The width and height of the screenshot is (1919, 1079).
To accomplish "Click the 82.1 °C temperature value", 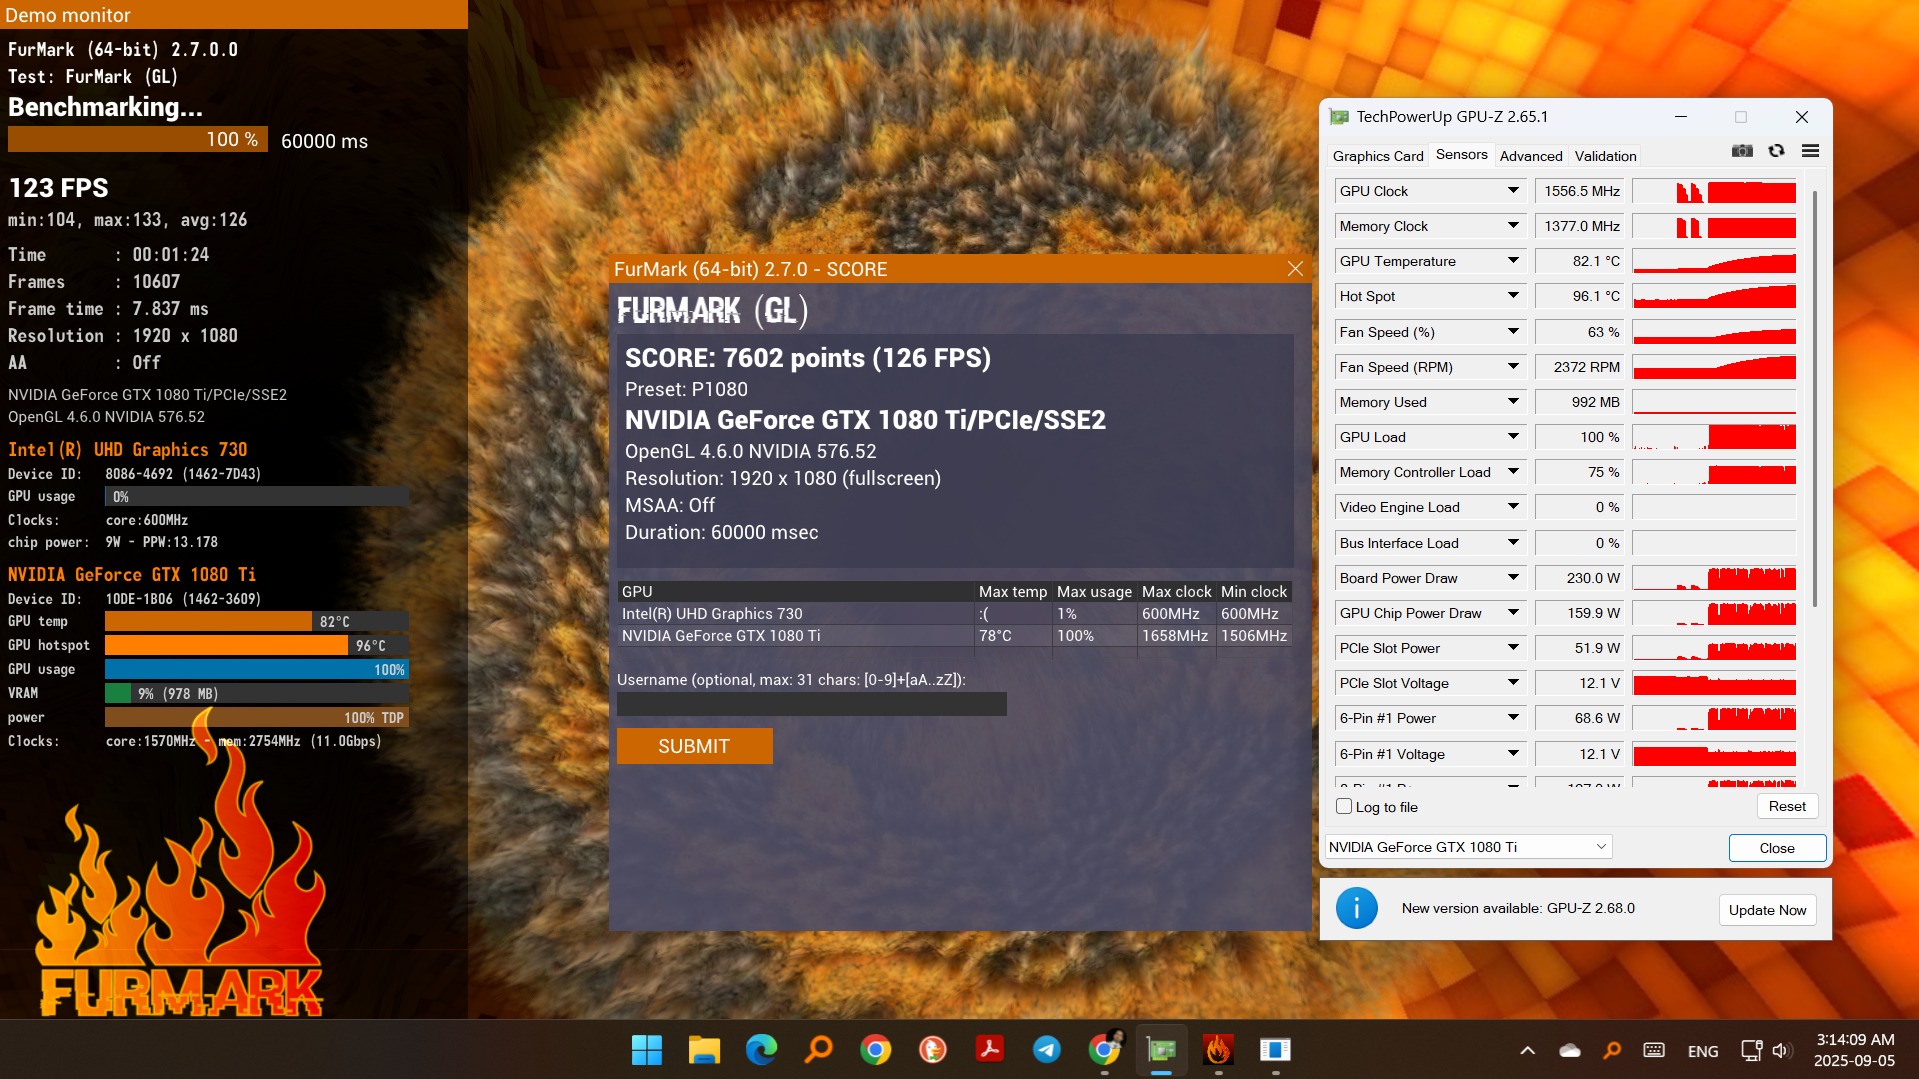I will click(x=1580, y=261).
